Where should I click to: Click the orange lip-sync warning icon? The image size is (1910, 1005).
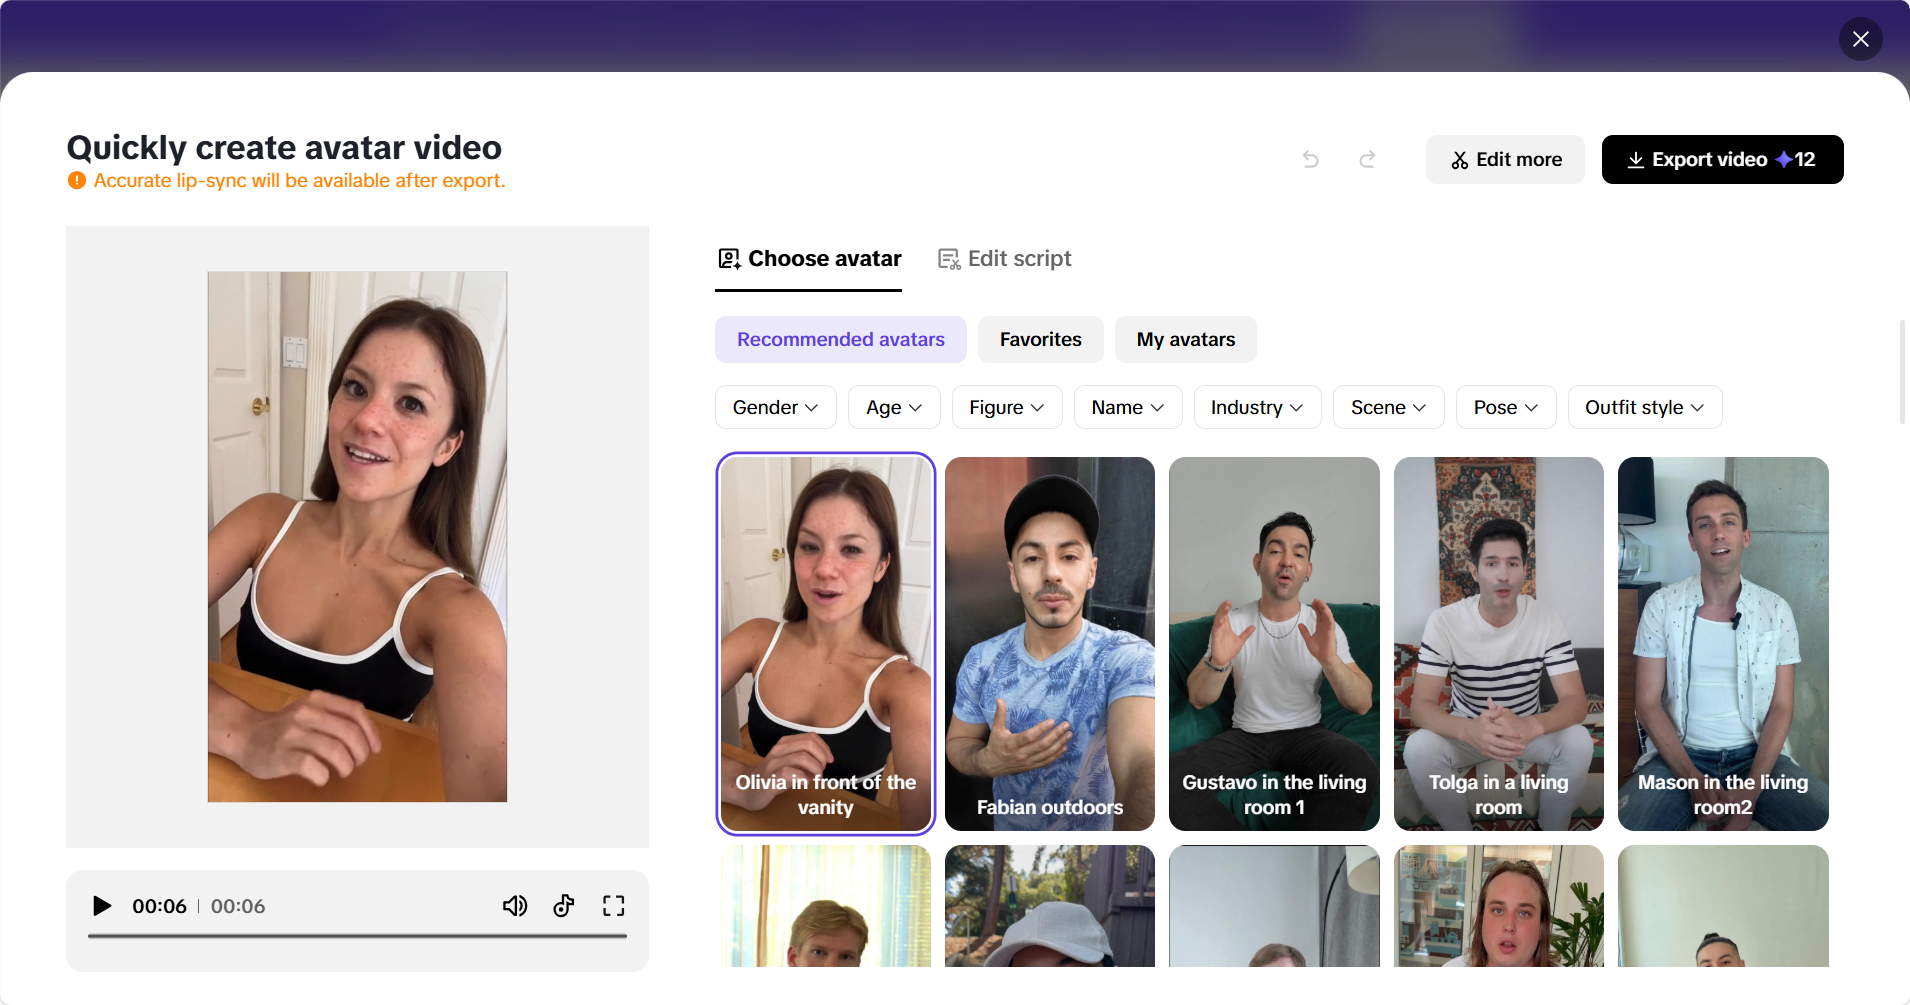pyautogui.click(x=77, y=181)
